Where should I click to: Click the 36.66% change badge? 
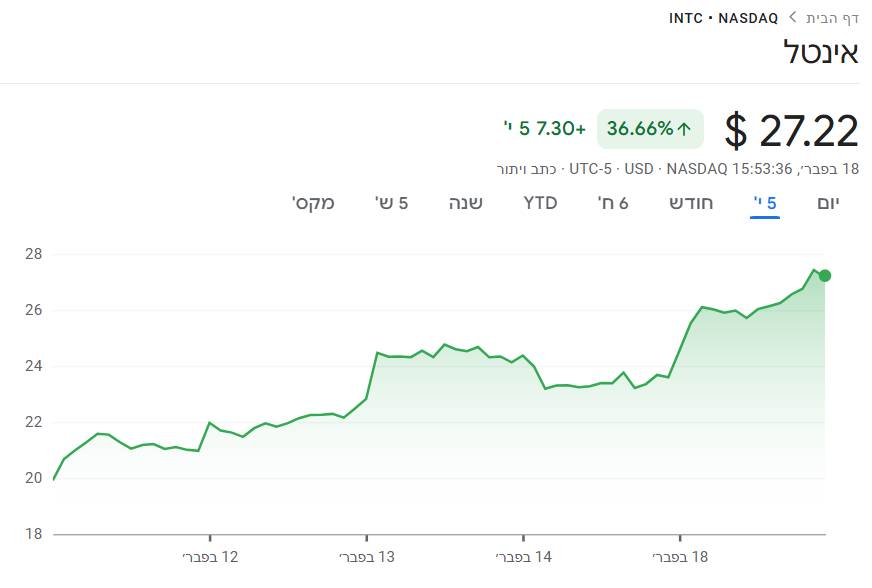click(650, 129)
